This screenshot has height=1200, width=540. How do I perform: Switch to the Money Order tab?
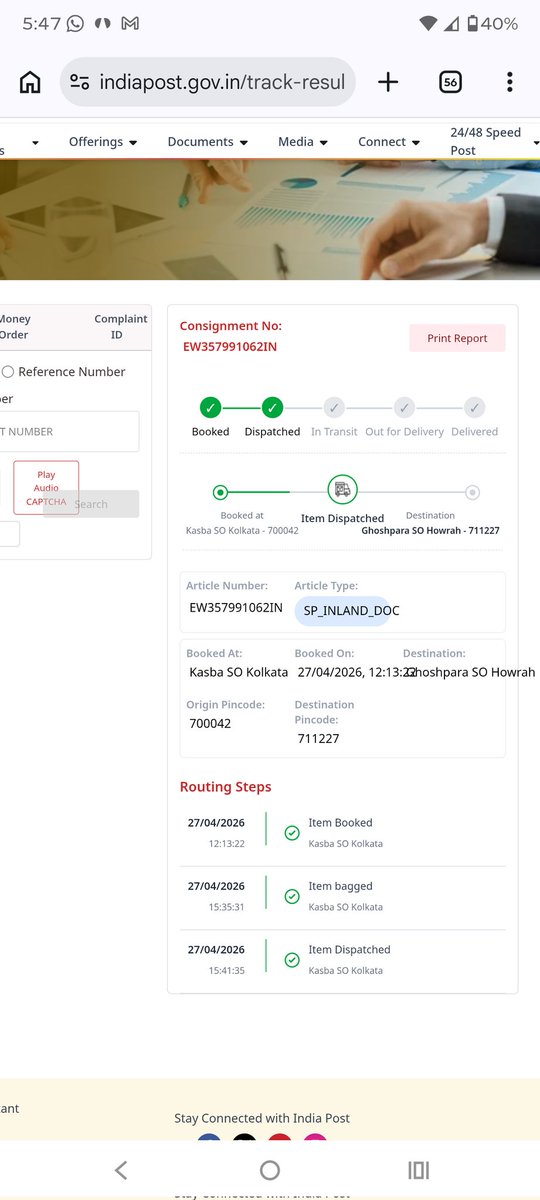tap(15, 326)
